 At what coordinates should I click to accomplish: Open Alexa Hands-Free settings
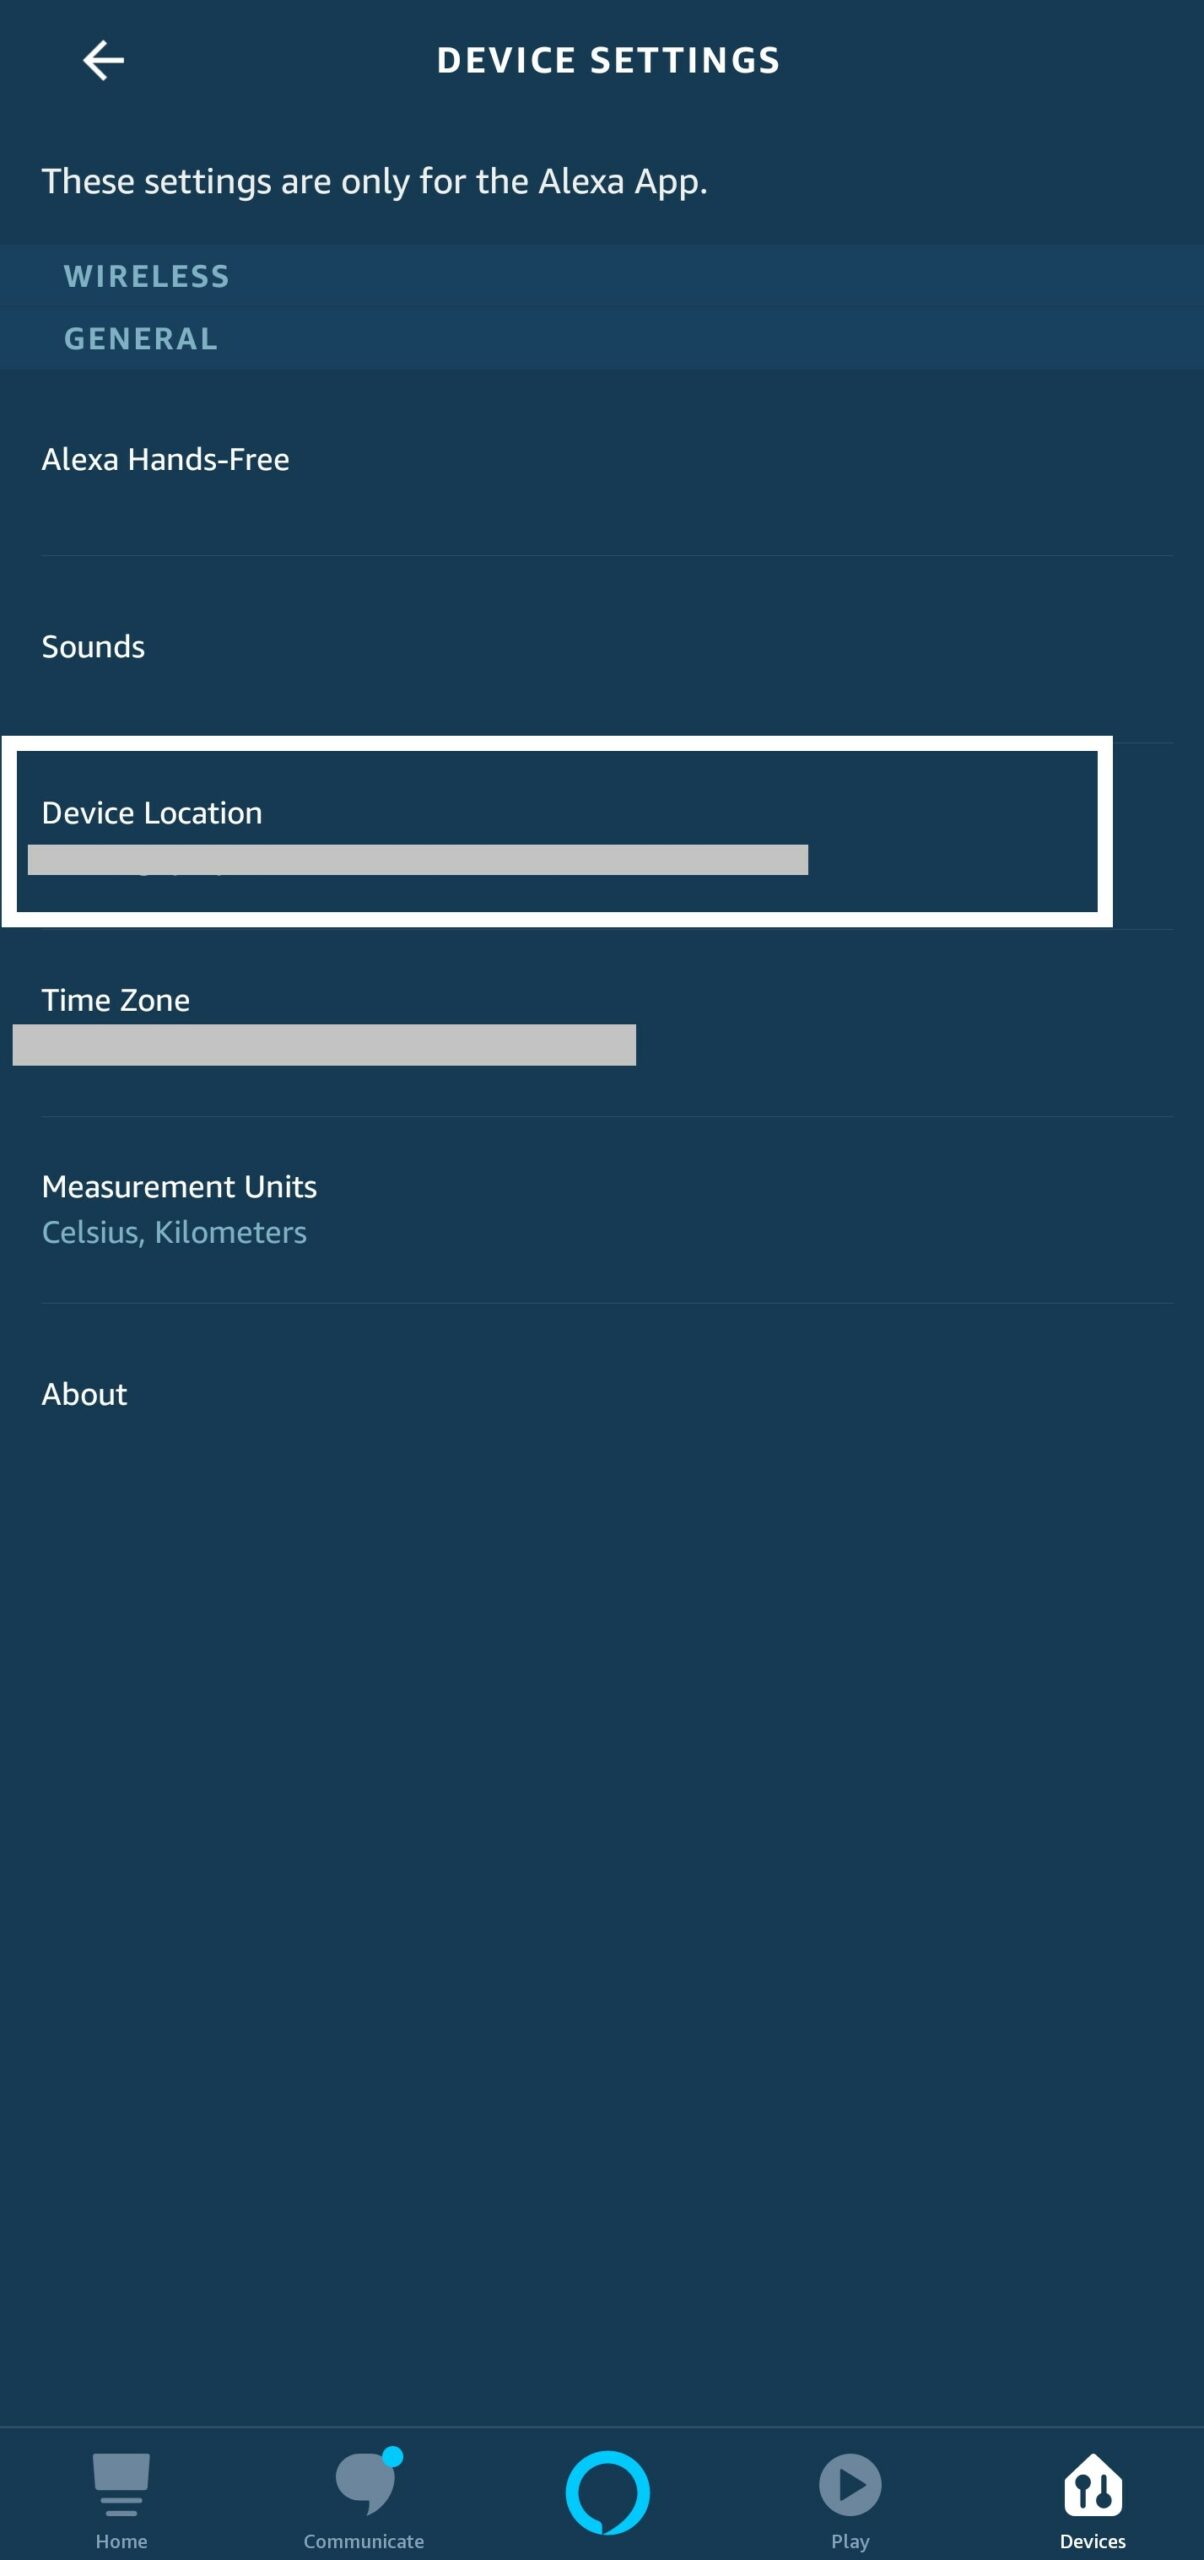click(x=165, y=459)
